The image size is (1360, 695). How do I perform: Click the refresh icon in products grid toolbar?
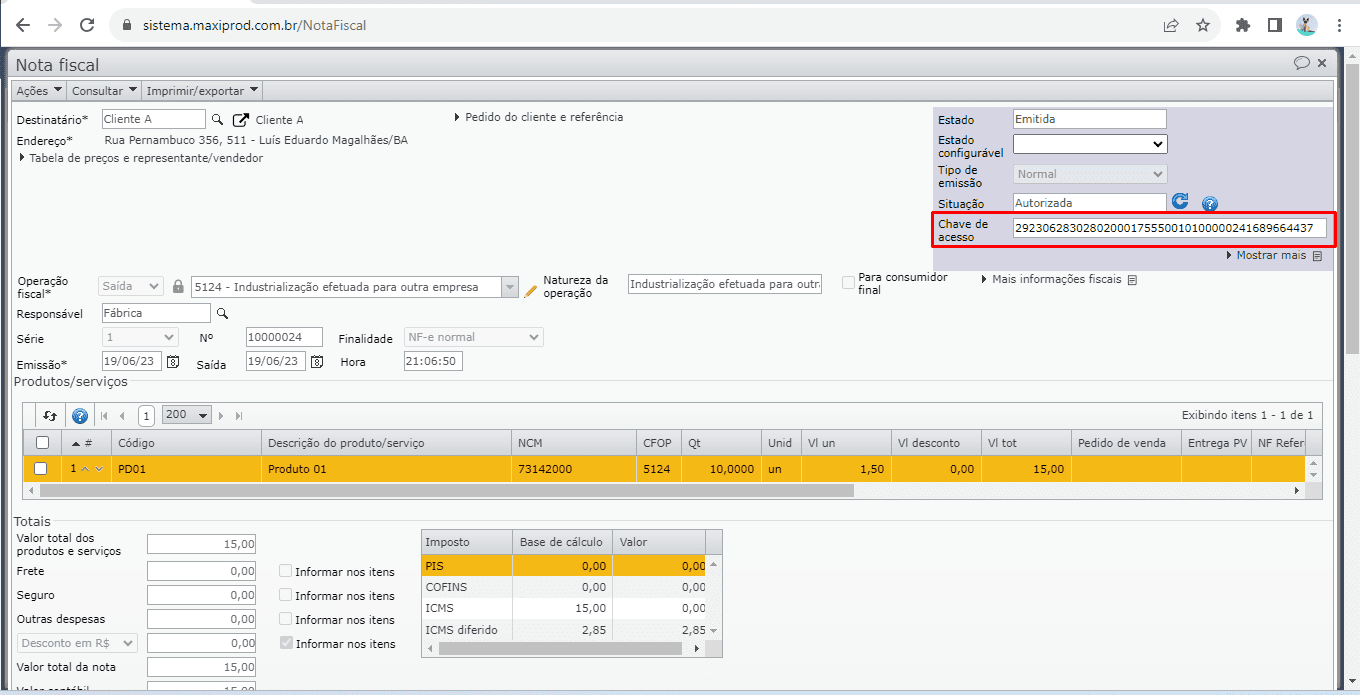(x=50, y=415)
